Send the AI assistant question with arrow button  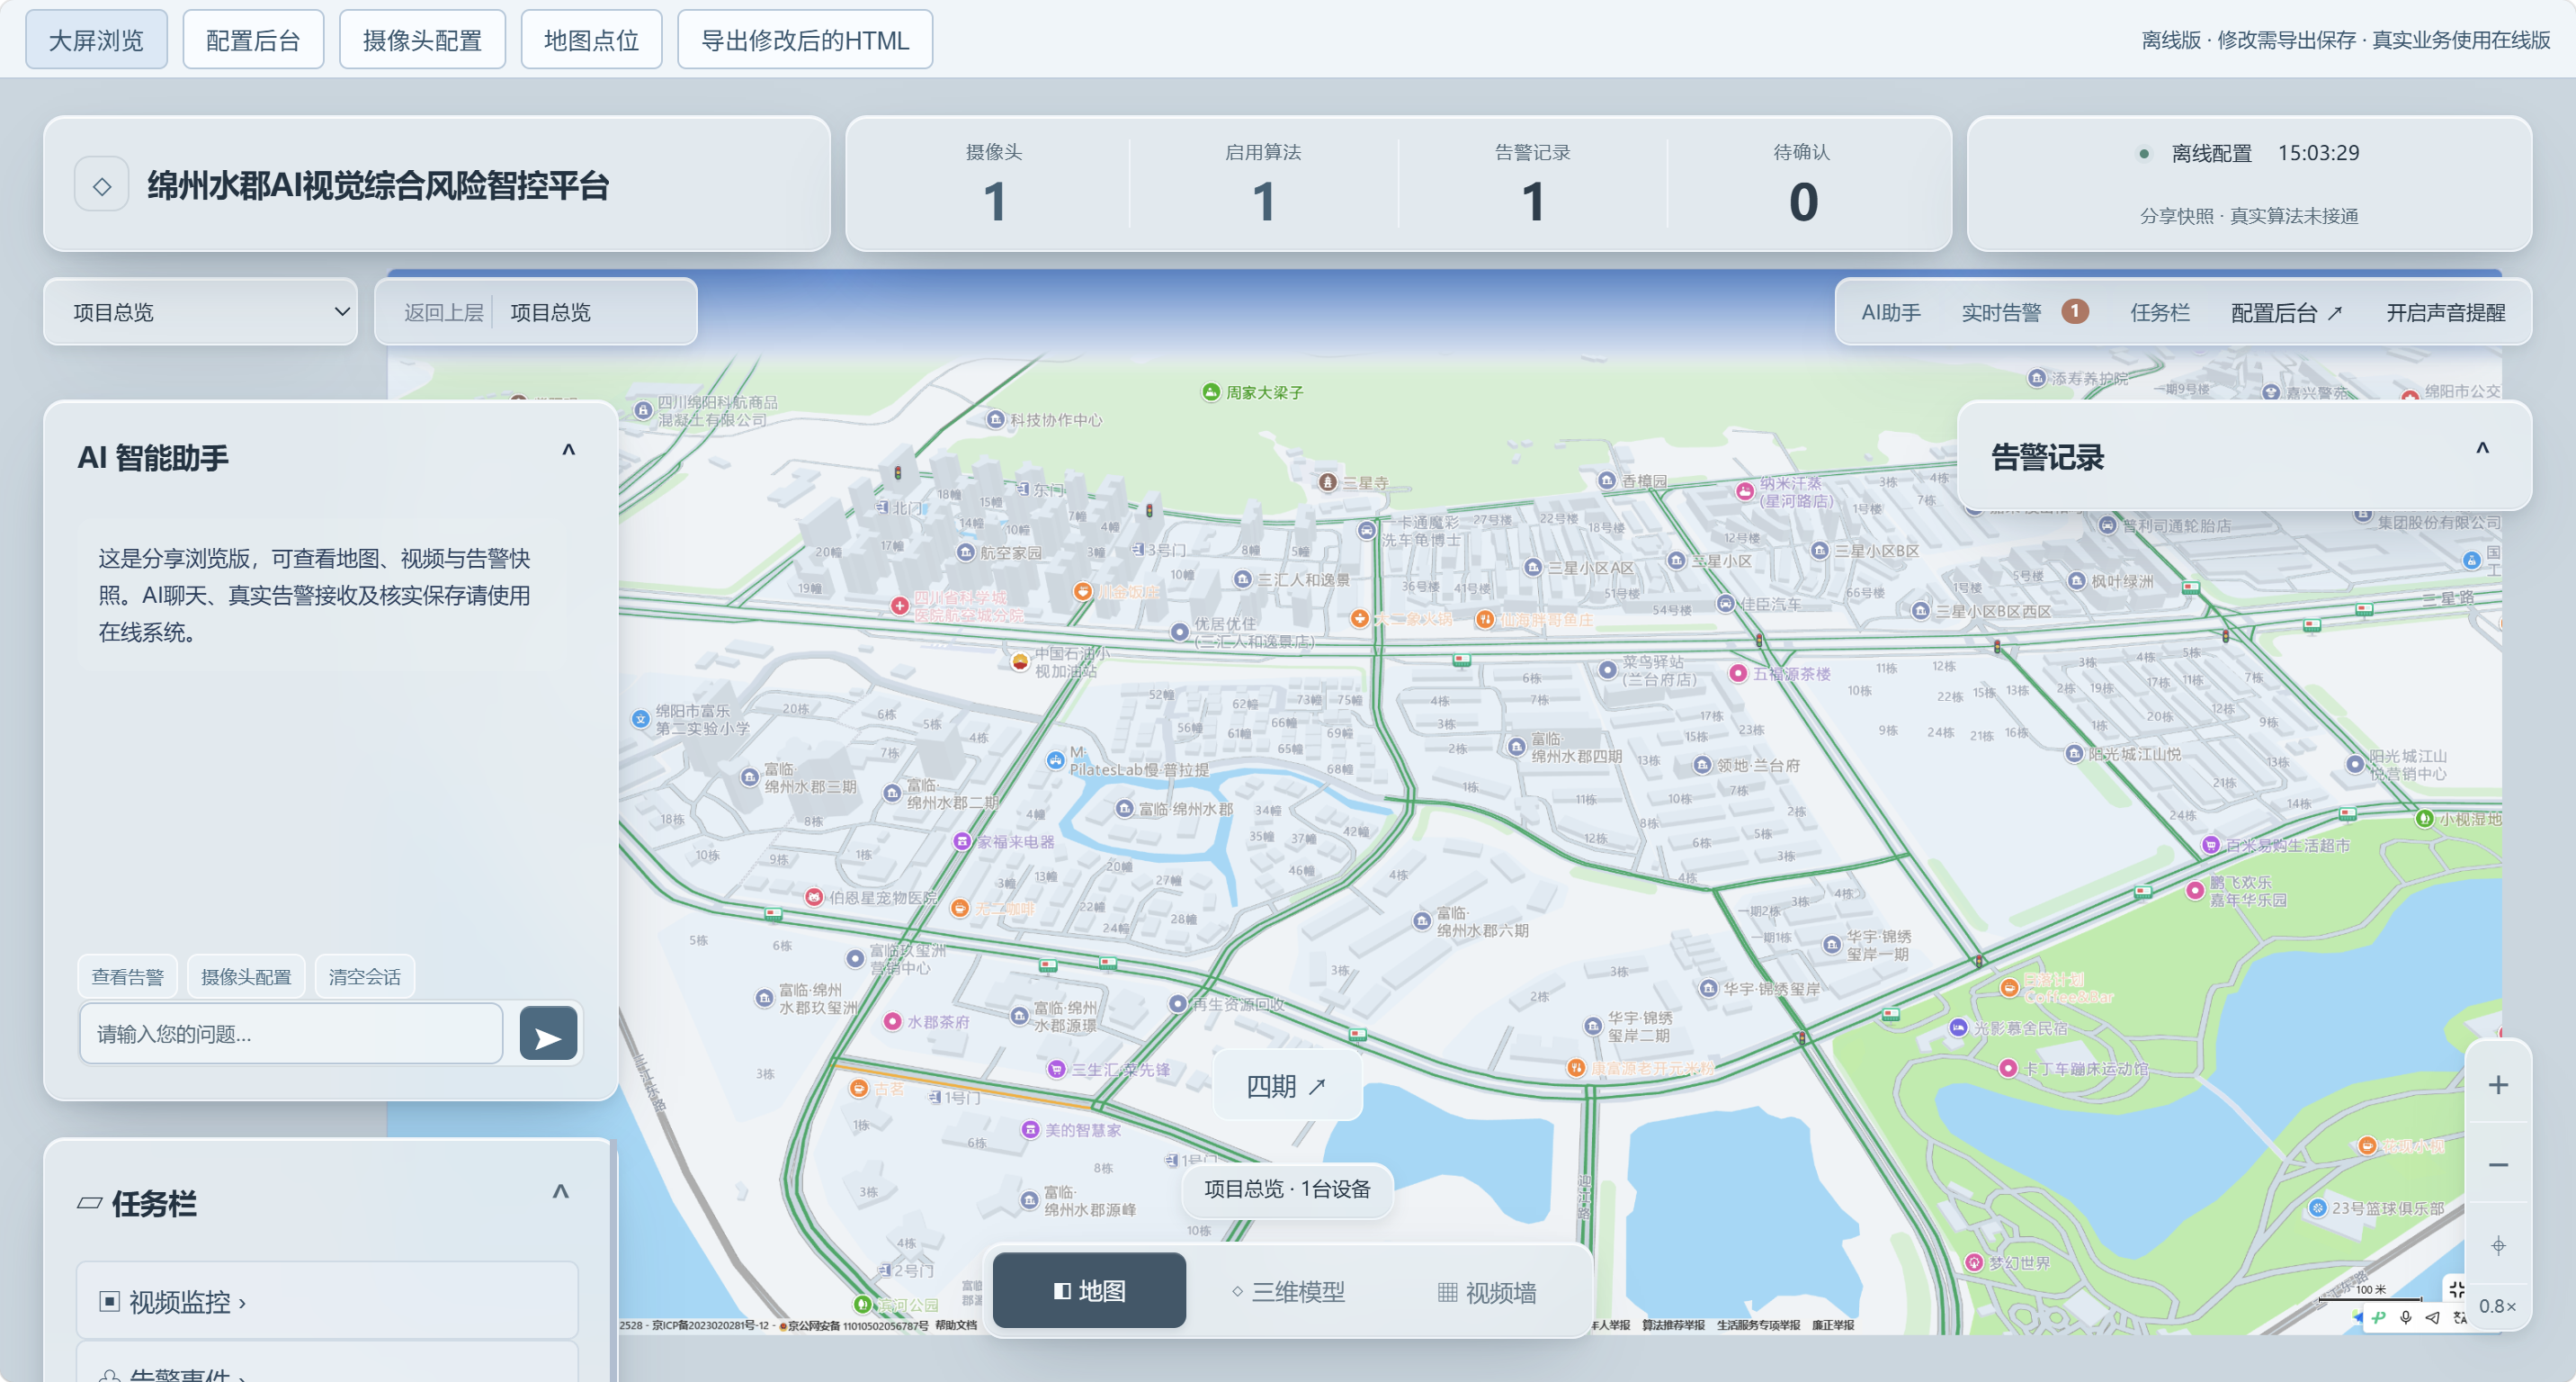tap(548, 1035)
